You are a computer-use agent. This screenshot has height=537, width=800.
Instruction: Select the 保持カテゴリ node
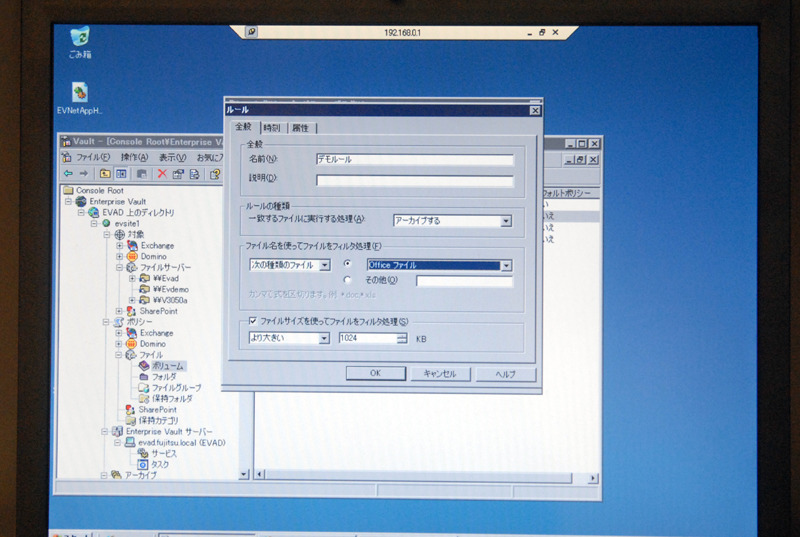[152, 421]
